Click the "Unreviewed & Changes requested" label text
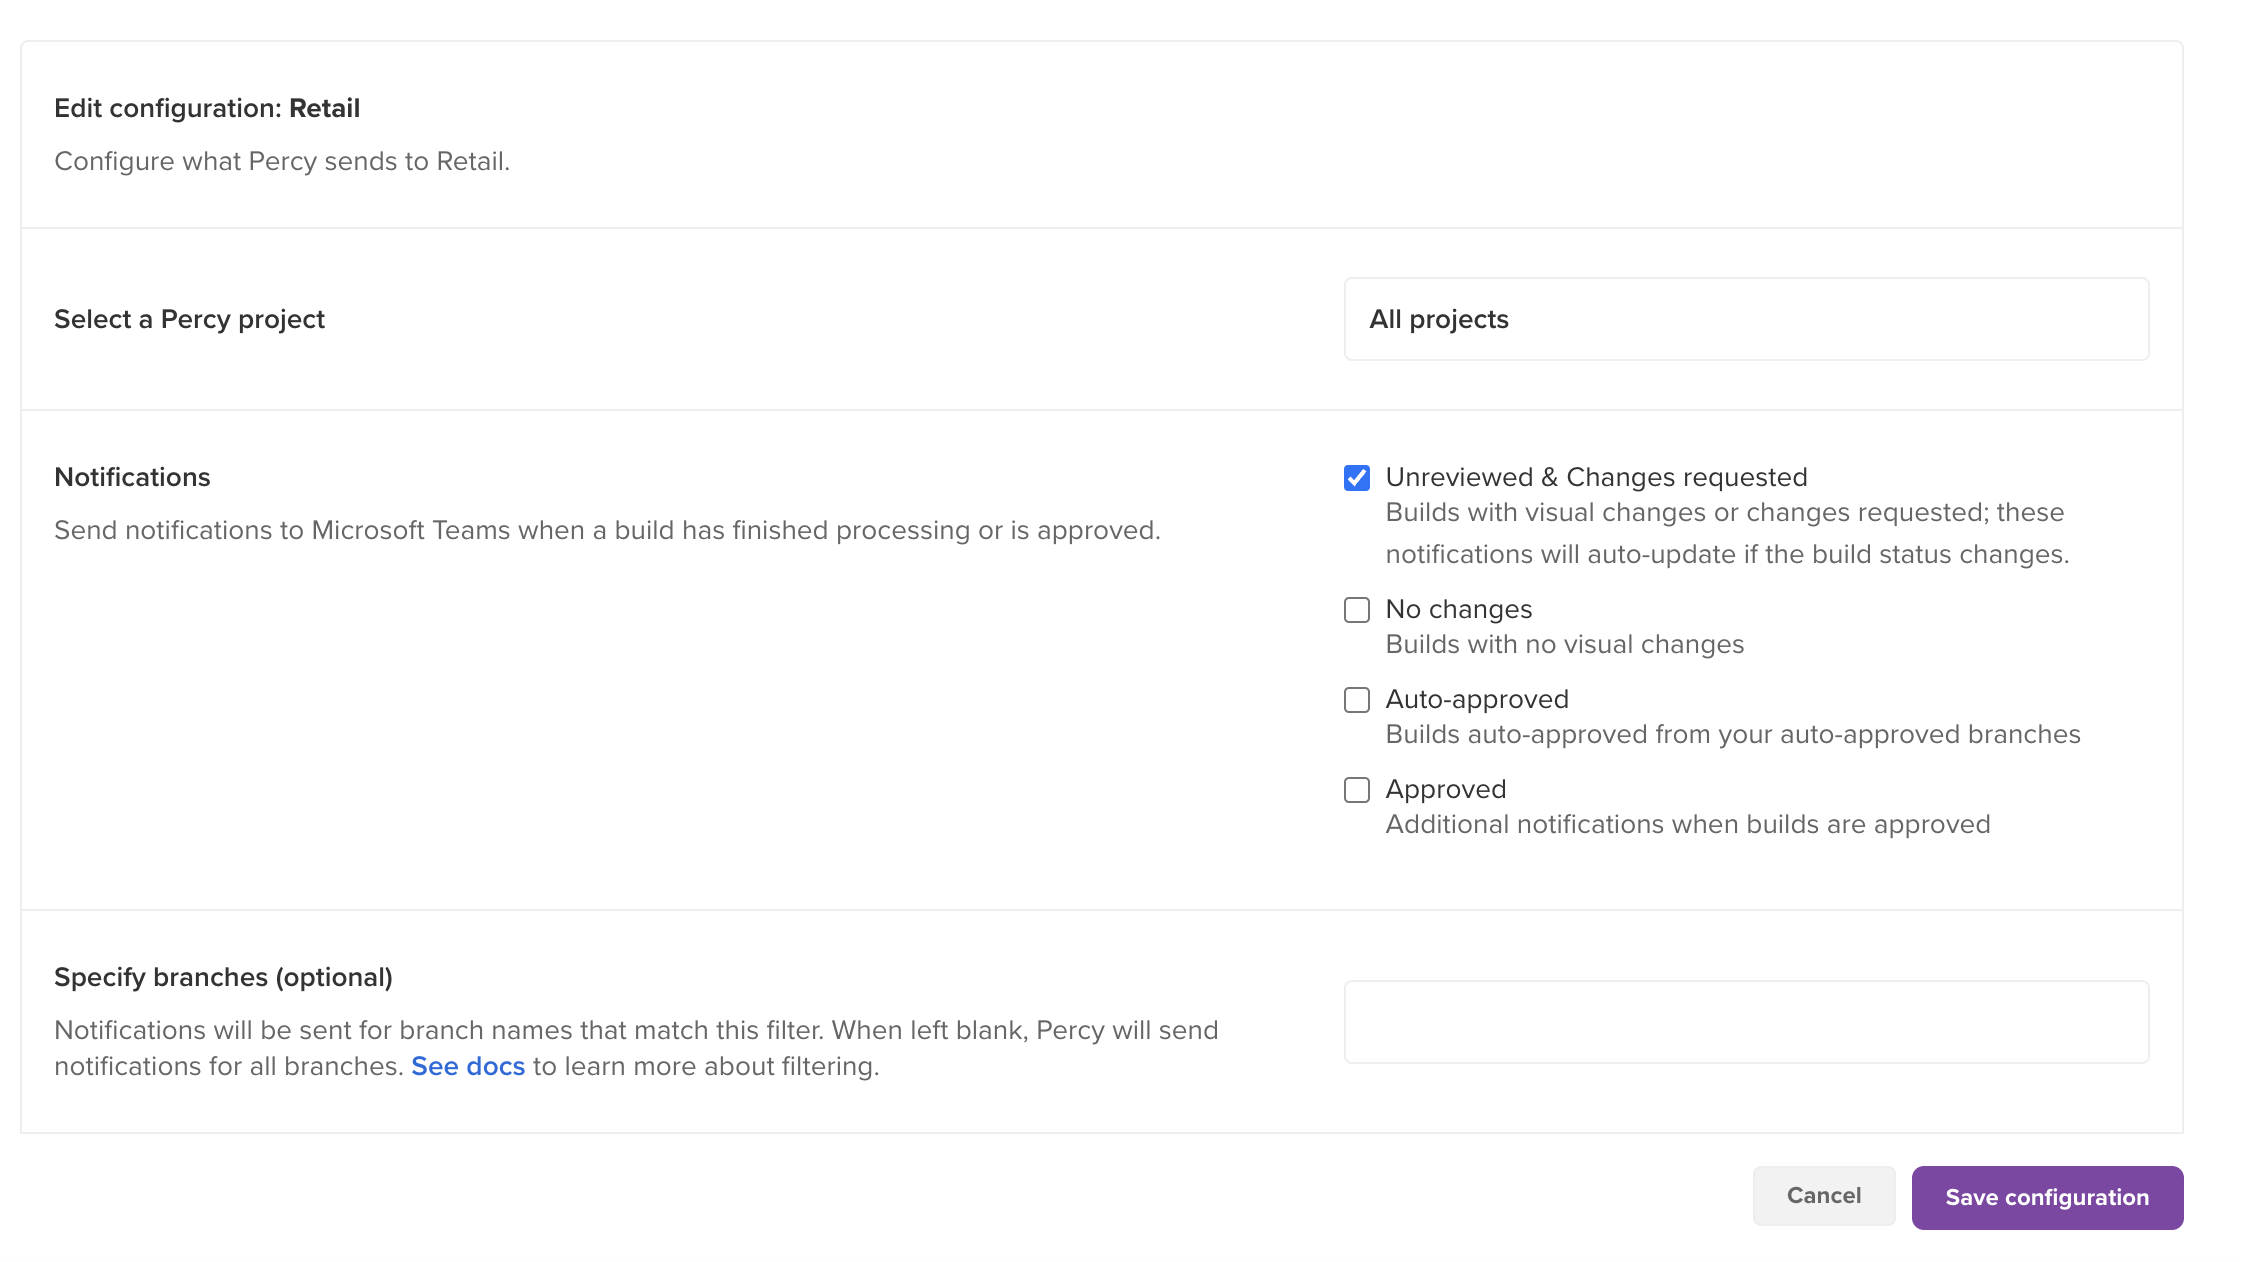The width and height of the screenshot is (2244, 1262). coord(1596,477)
